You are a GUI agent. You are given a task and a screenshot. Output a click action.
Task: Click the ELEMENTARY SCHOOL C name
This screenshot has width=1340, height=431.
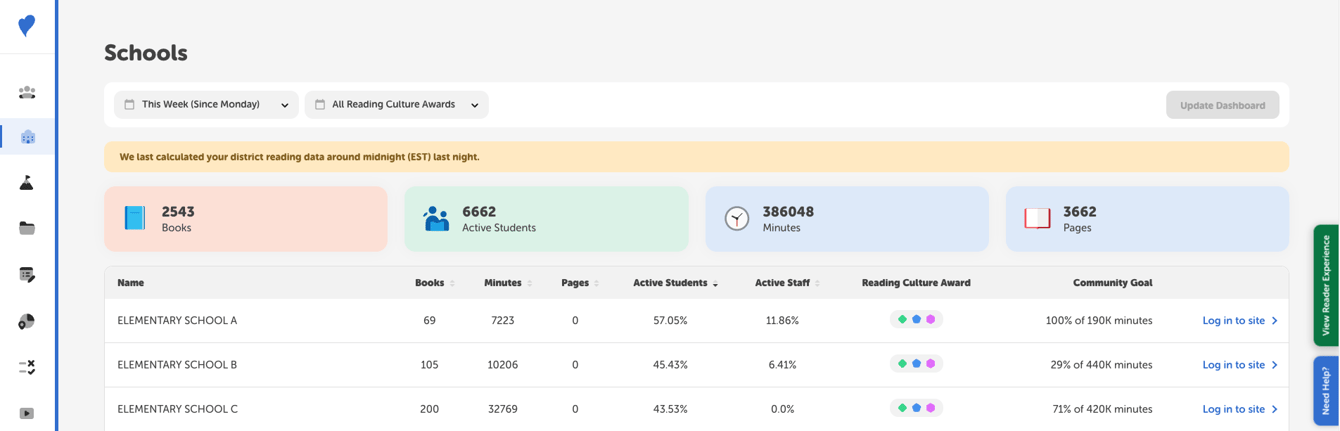coord(177,409)
